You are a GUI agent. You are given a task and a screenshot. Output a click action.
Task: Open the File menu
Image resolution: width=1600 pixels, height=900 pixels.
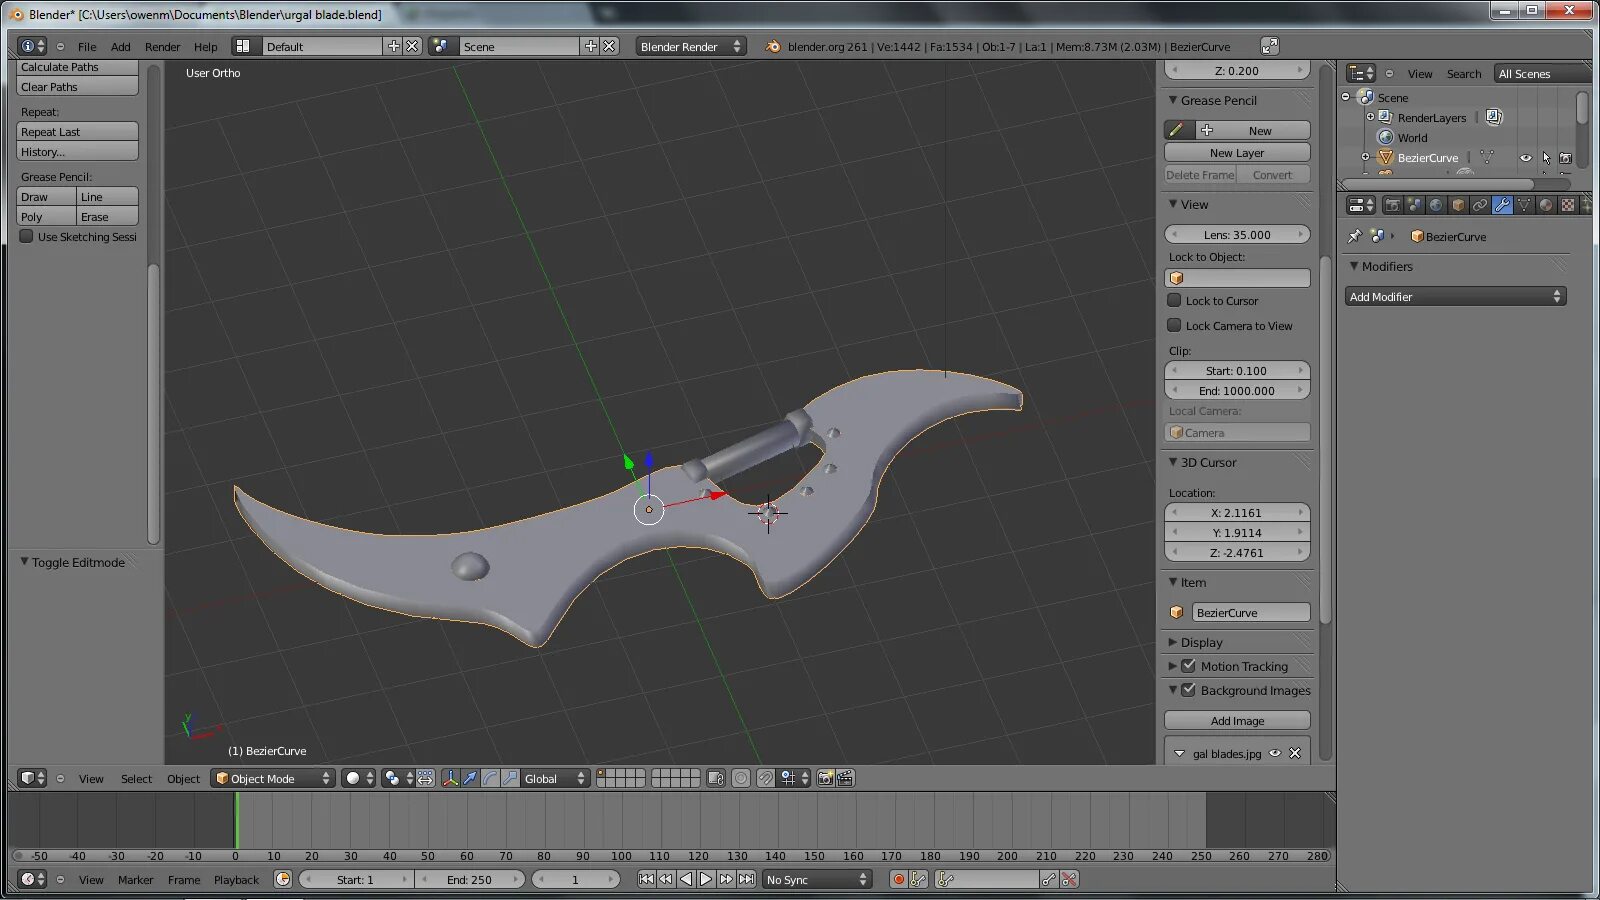tap(87, 46)
